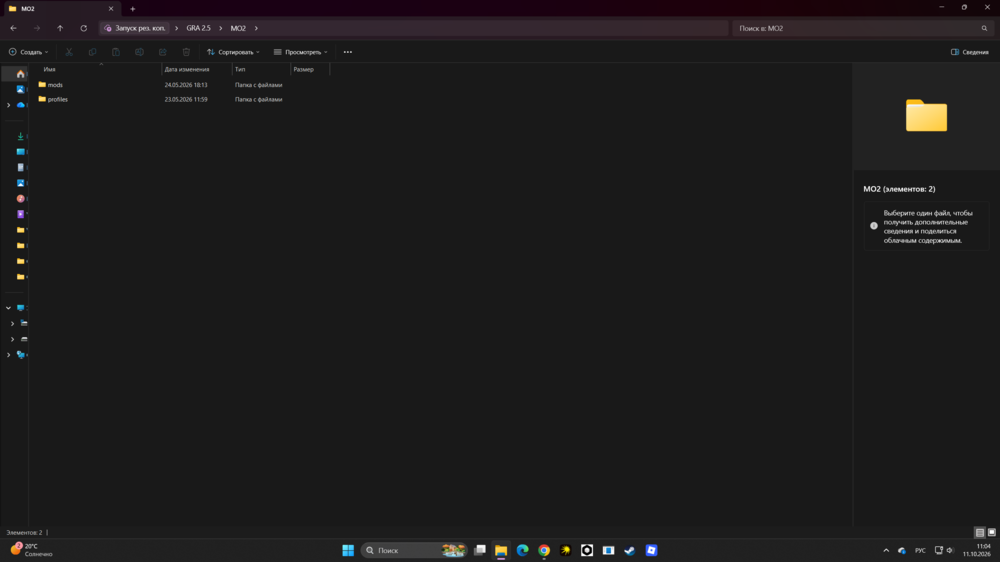Open the Сортировать dropdown
1000x562 pixels.
point(233,52)
